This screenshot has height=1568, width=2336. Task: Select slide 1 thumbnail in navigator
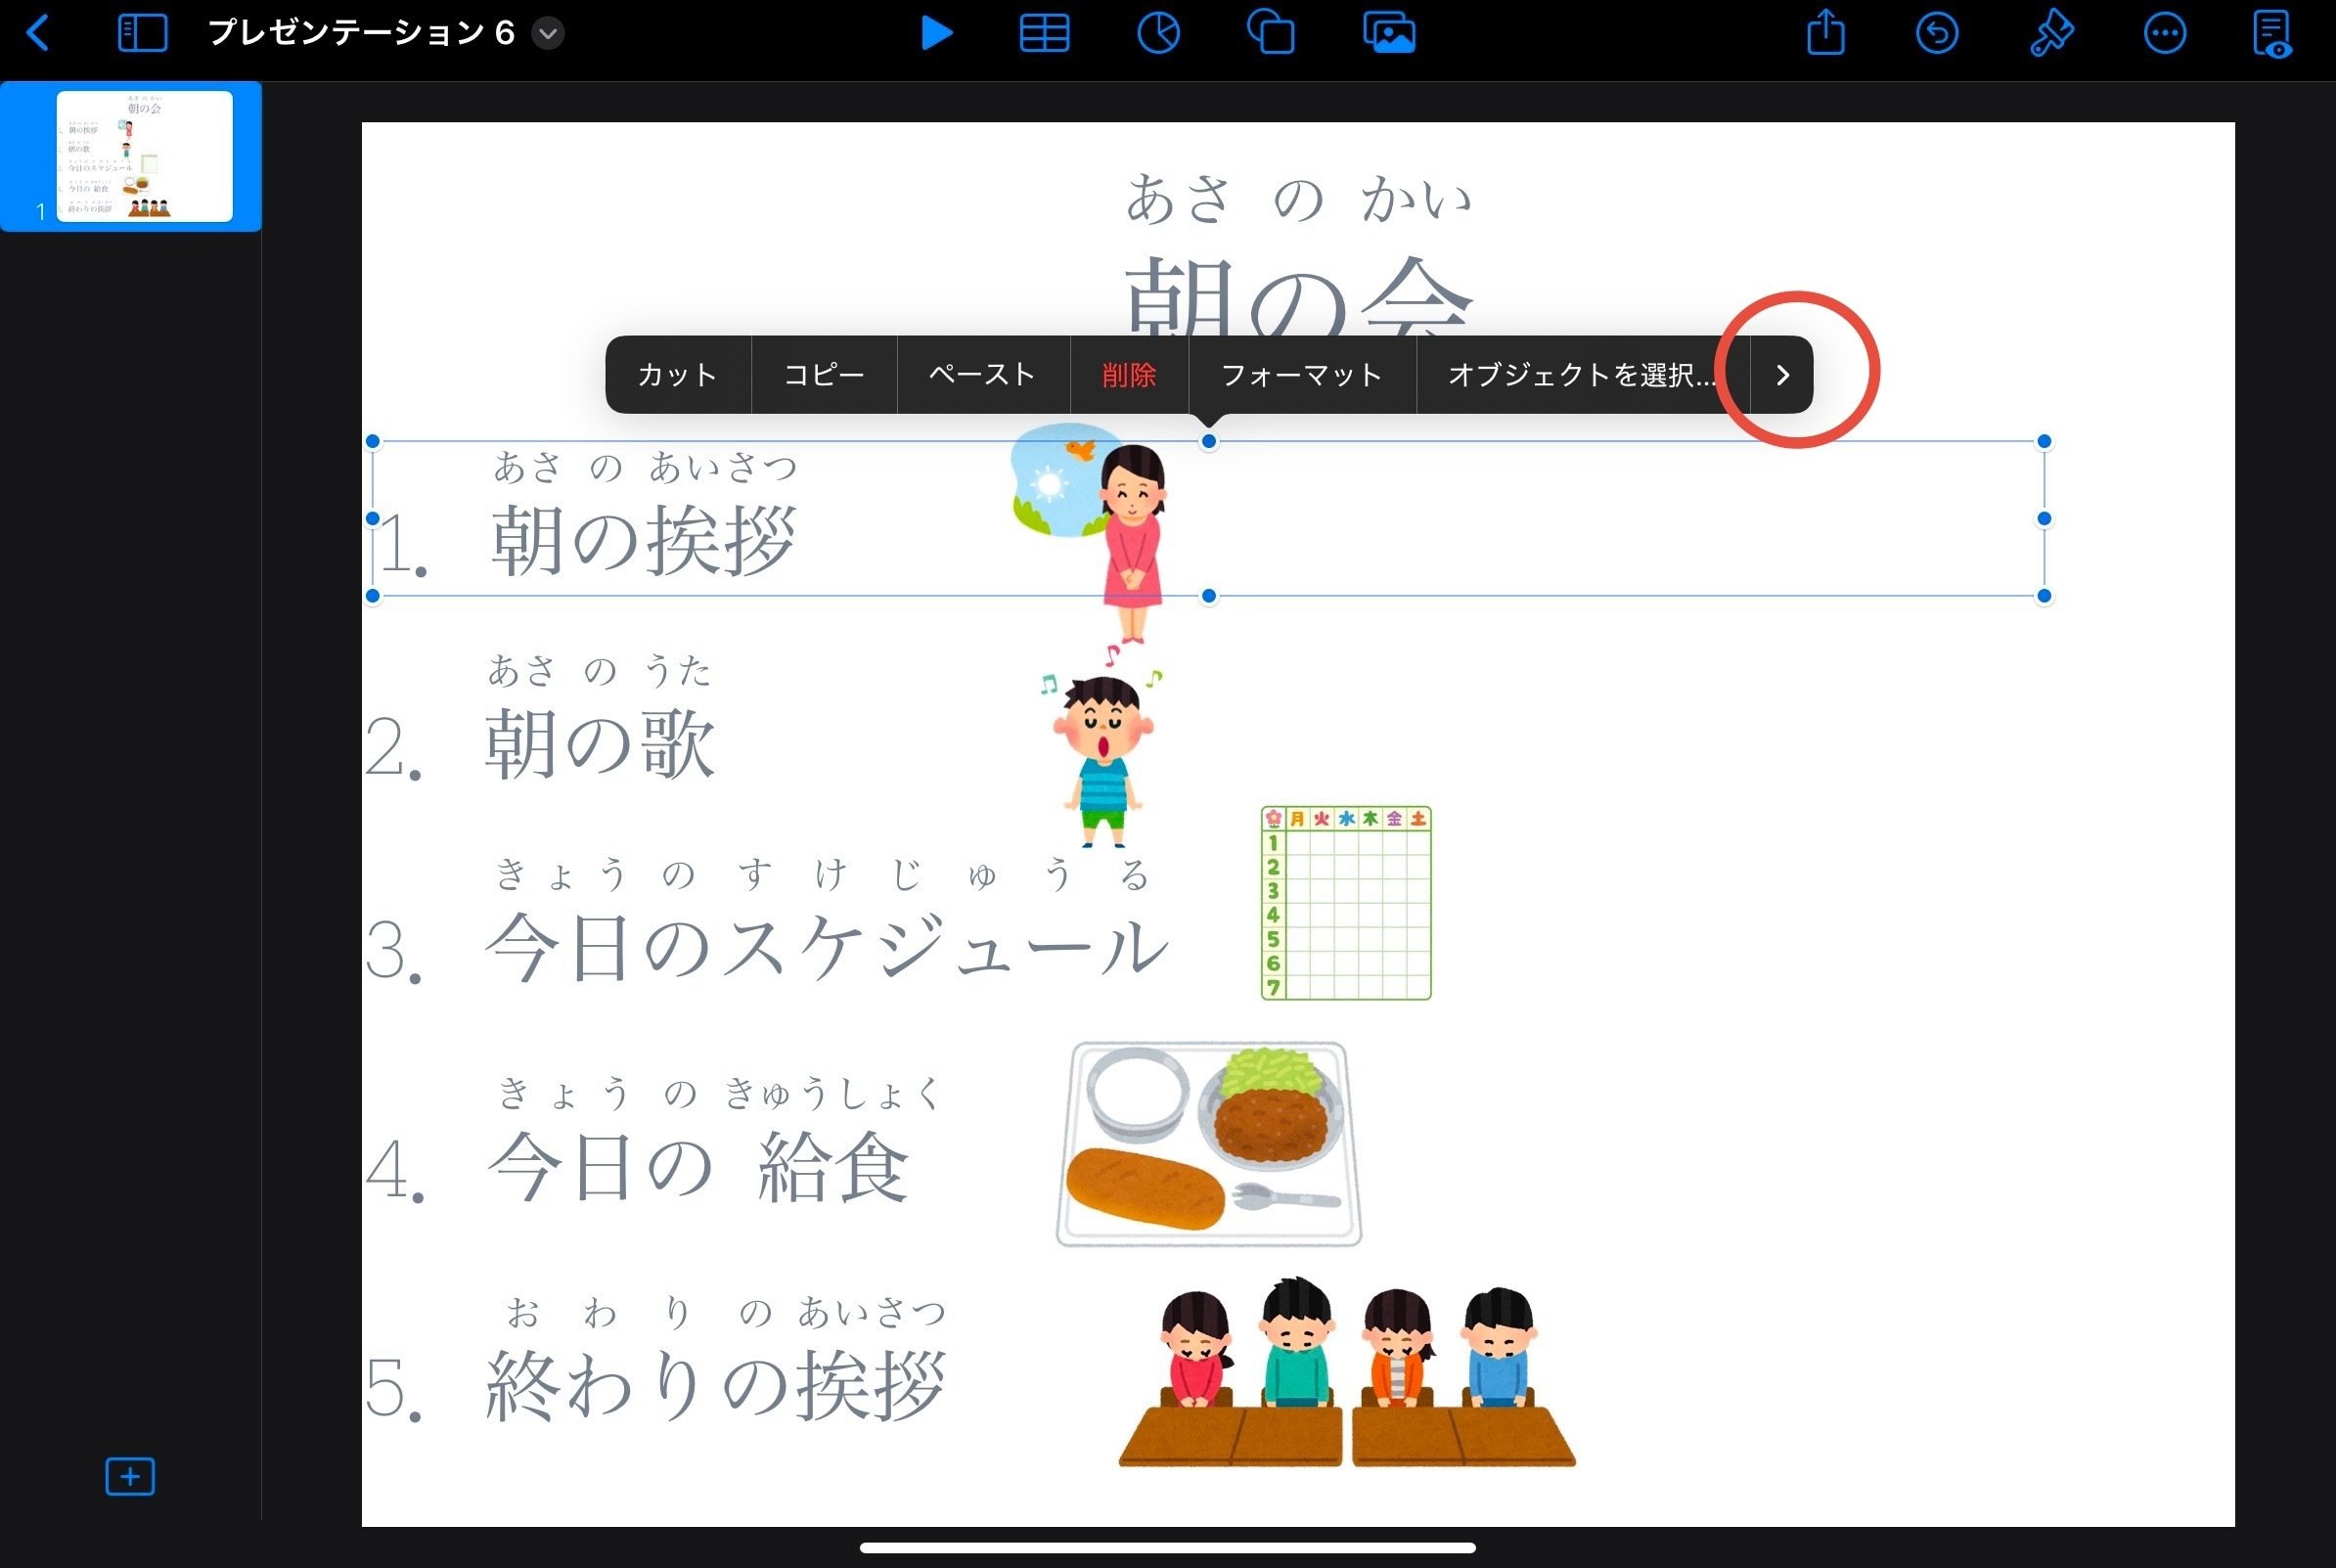144,156
